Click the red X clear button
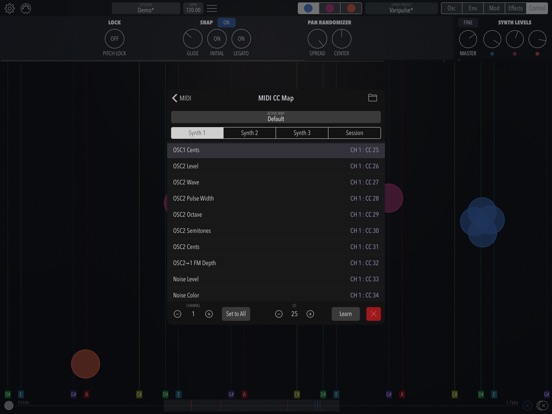The image size is (552, 414). [374, 314]
